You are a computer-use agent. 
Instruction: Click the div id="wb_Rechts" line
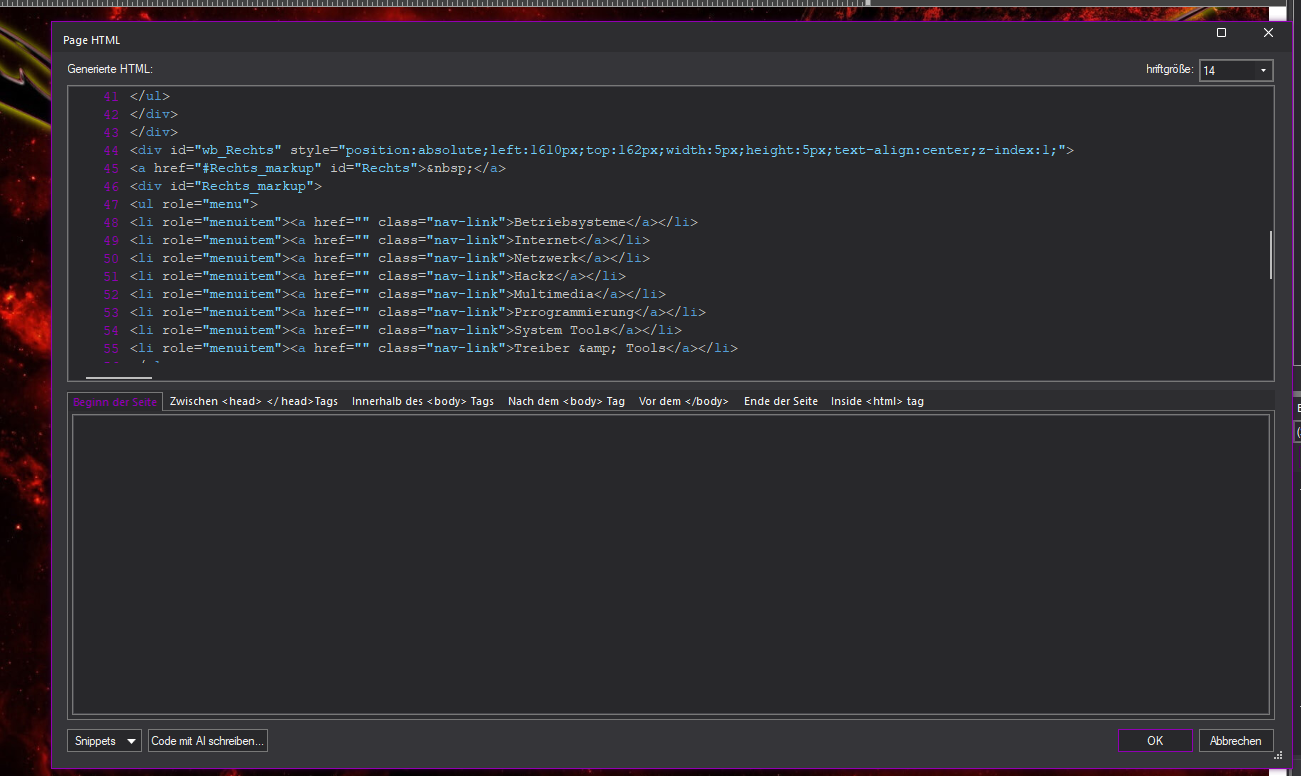(601, 150)
